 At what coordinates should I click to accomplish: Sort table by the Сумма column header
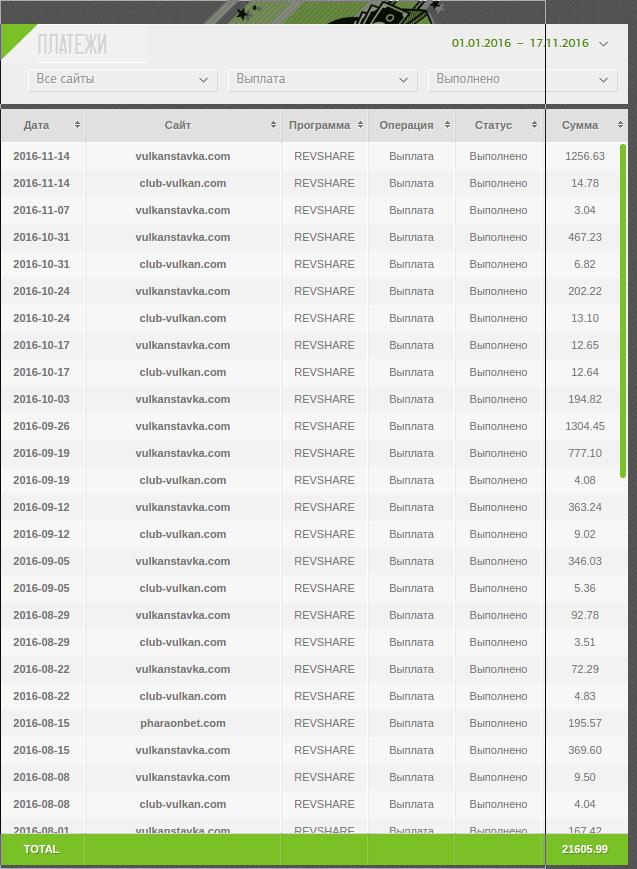click(587, 125)
